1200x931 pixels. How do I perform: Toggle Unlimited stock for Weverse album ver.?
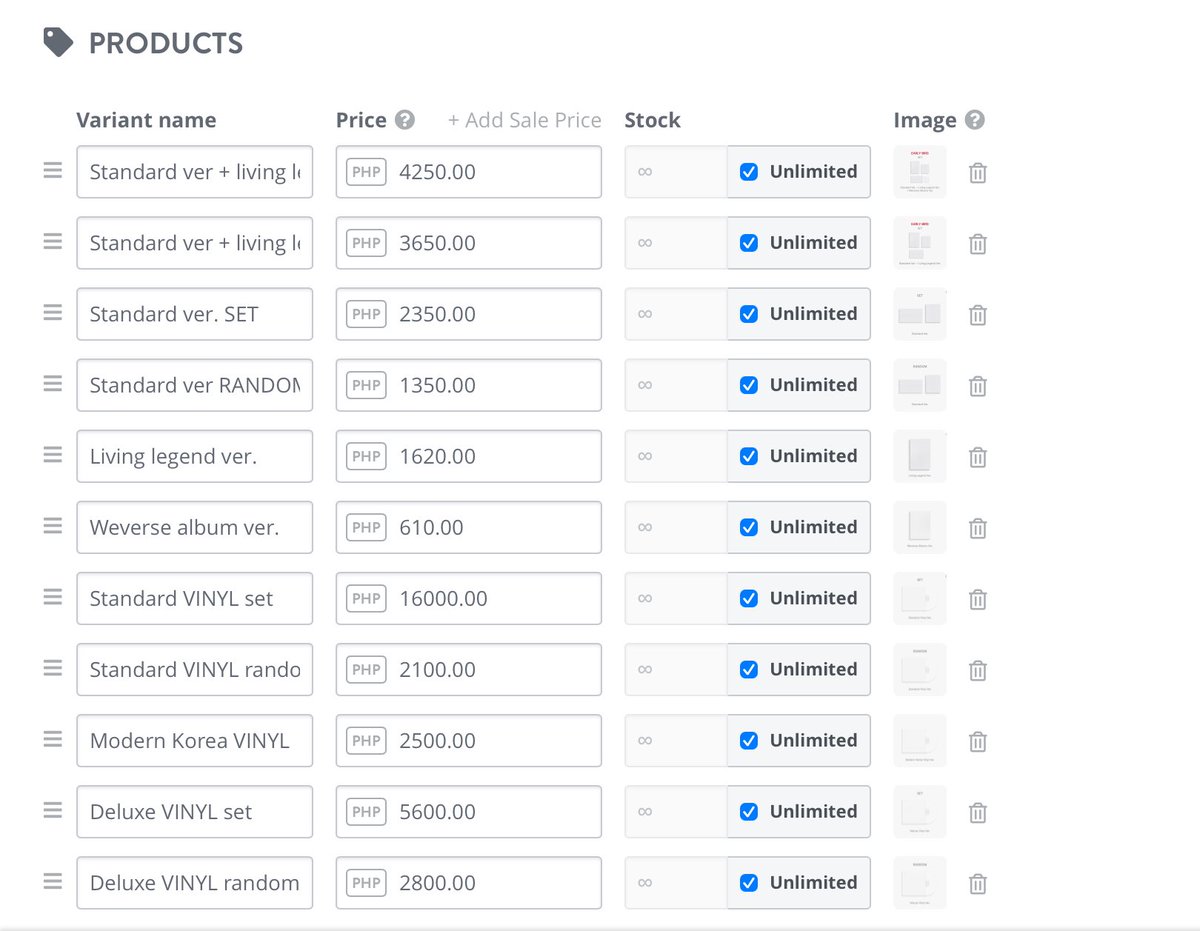tap(749, 527)
